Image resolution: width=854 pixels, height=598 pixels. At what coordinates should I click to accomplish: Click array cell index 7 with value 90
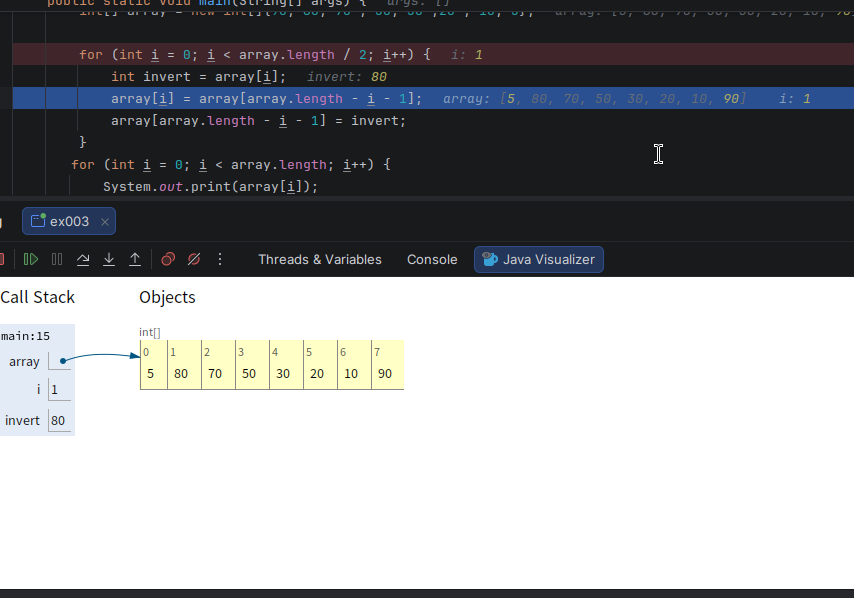click(x=388, y=364)
